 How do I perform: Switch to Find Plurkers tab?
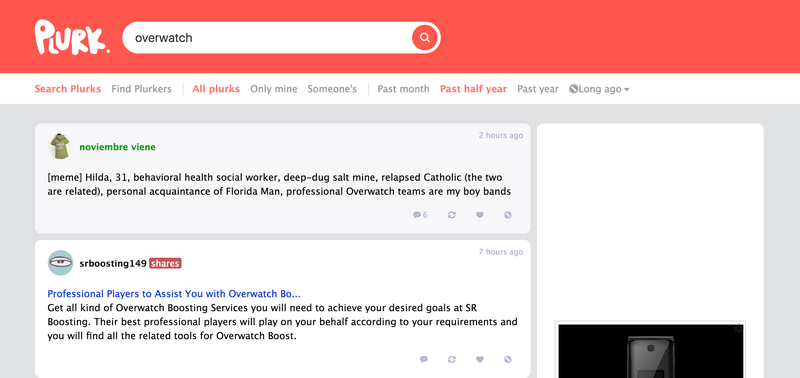pos(141,89)
